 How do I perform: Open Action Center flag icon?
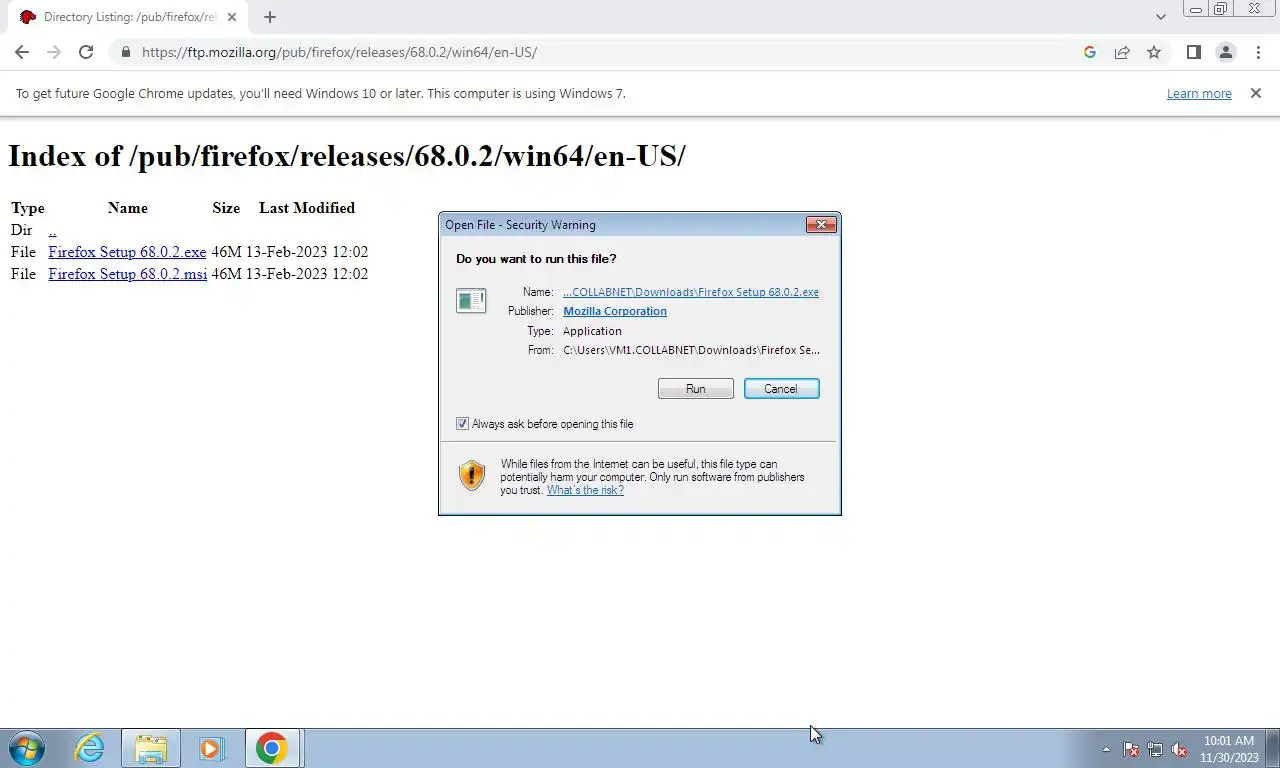[1131, 749]
